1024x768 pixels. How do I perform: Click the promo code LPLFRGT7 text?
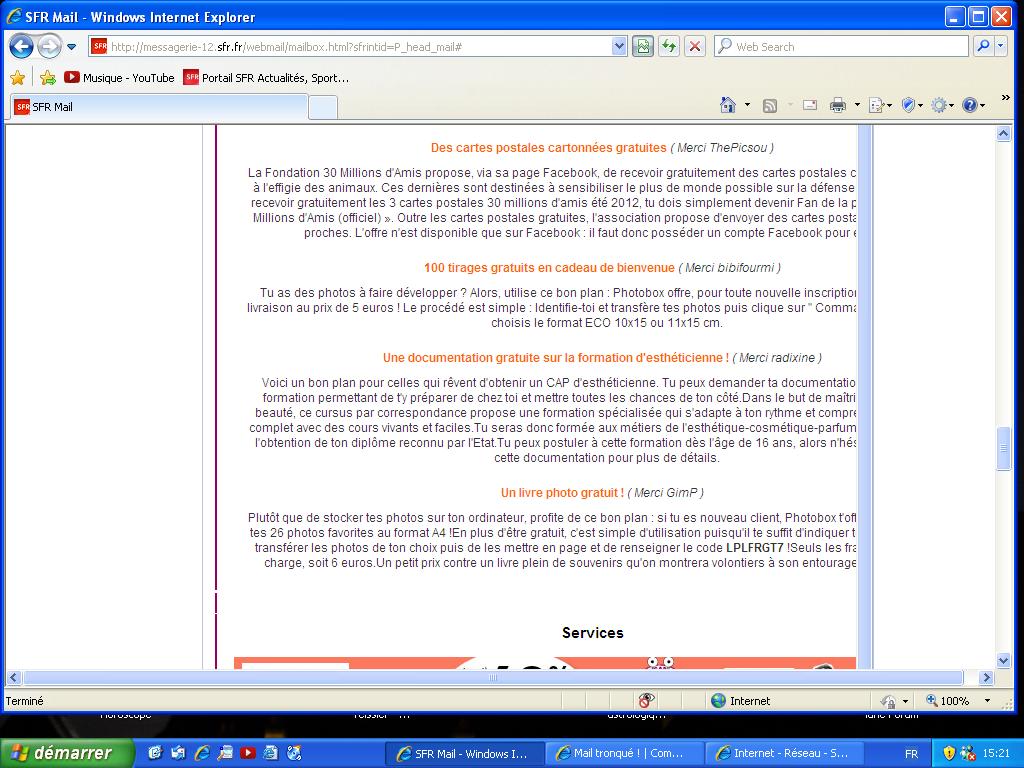coord(754,548)
